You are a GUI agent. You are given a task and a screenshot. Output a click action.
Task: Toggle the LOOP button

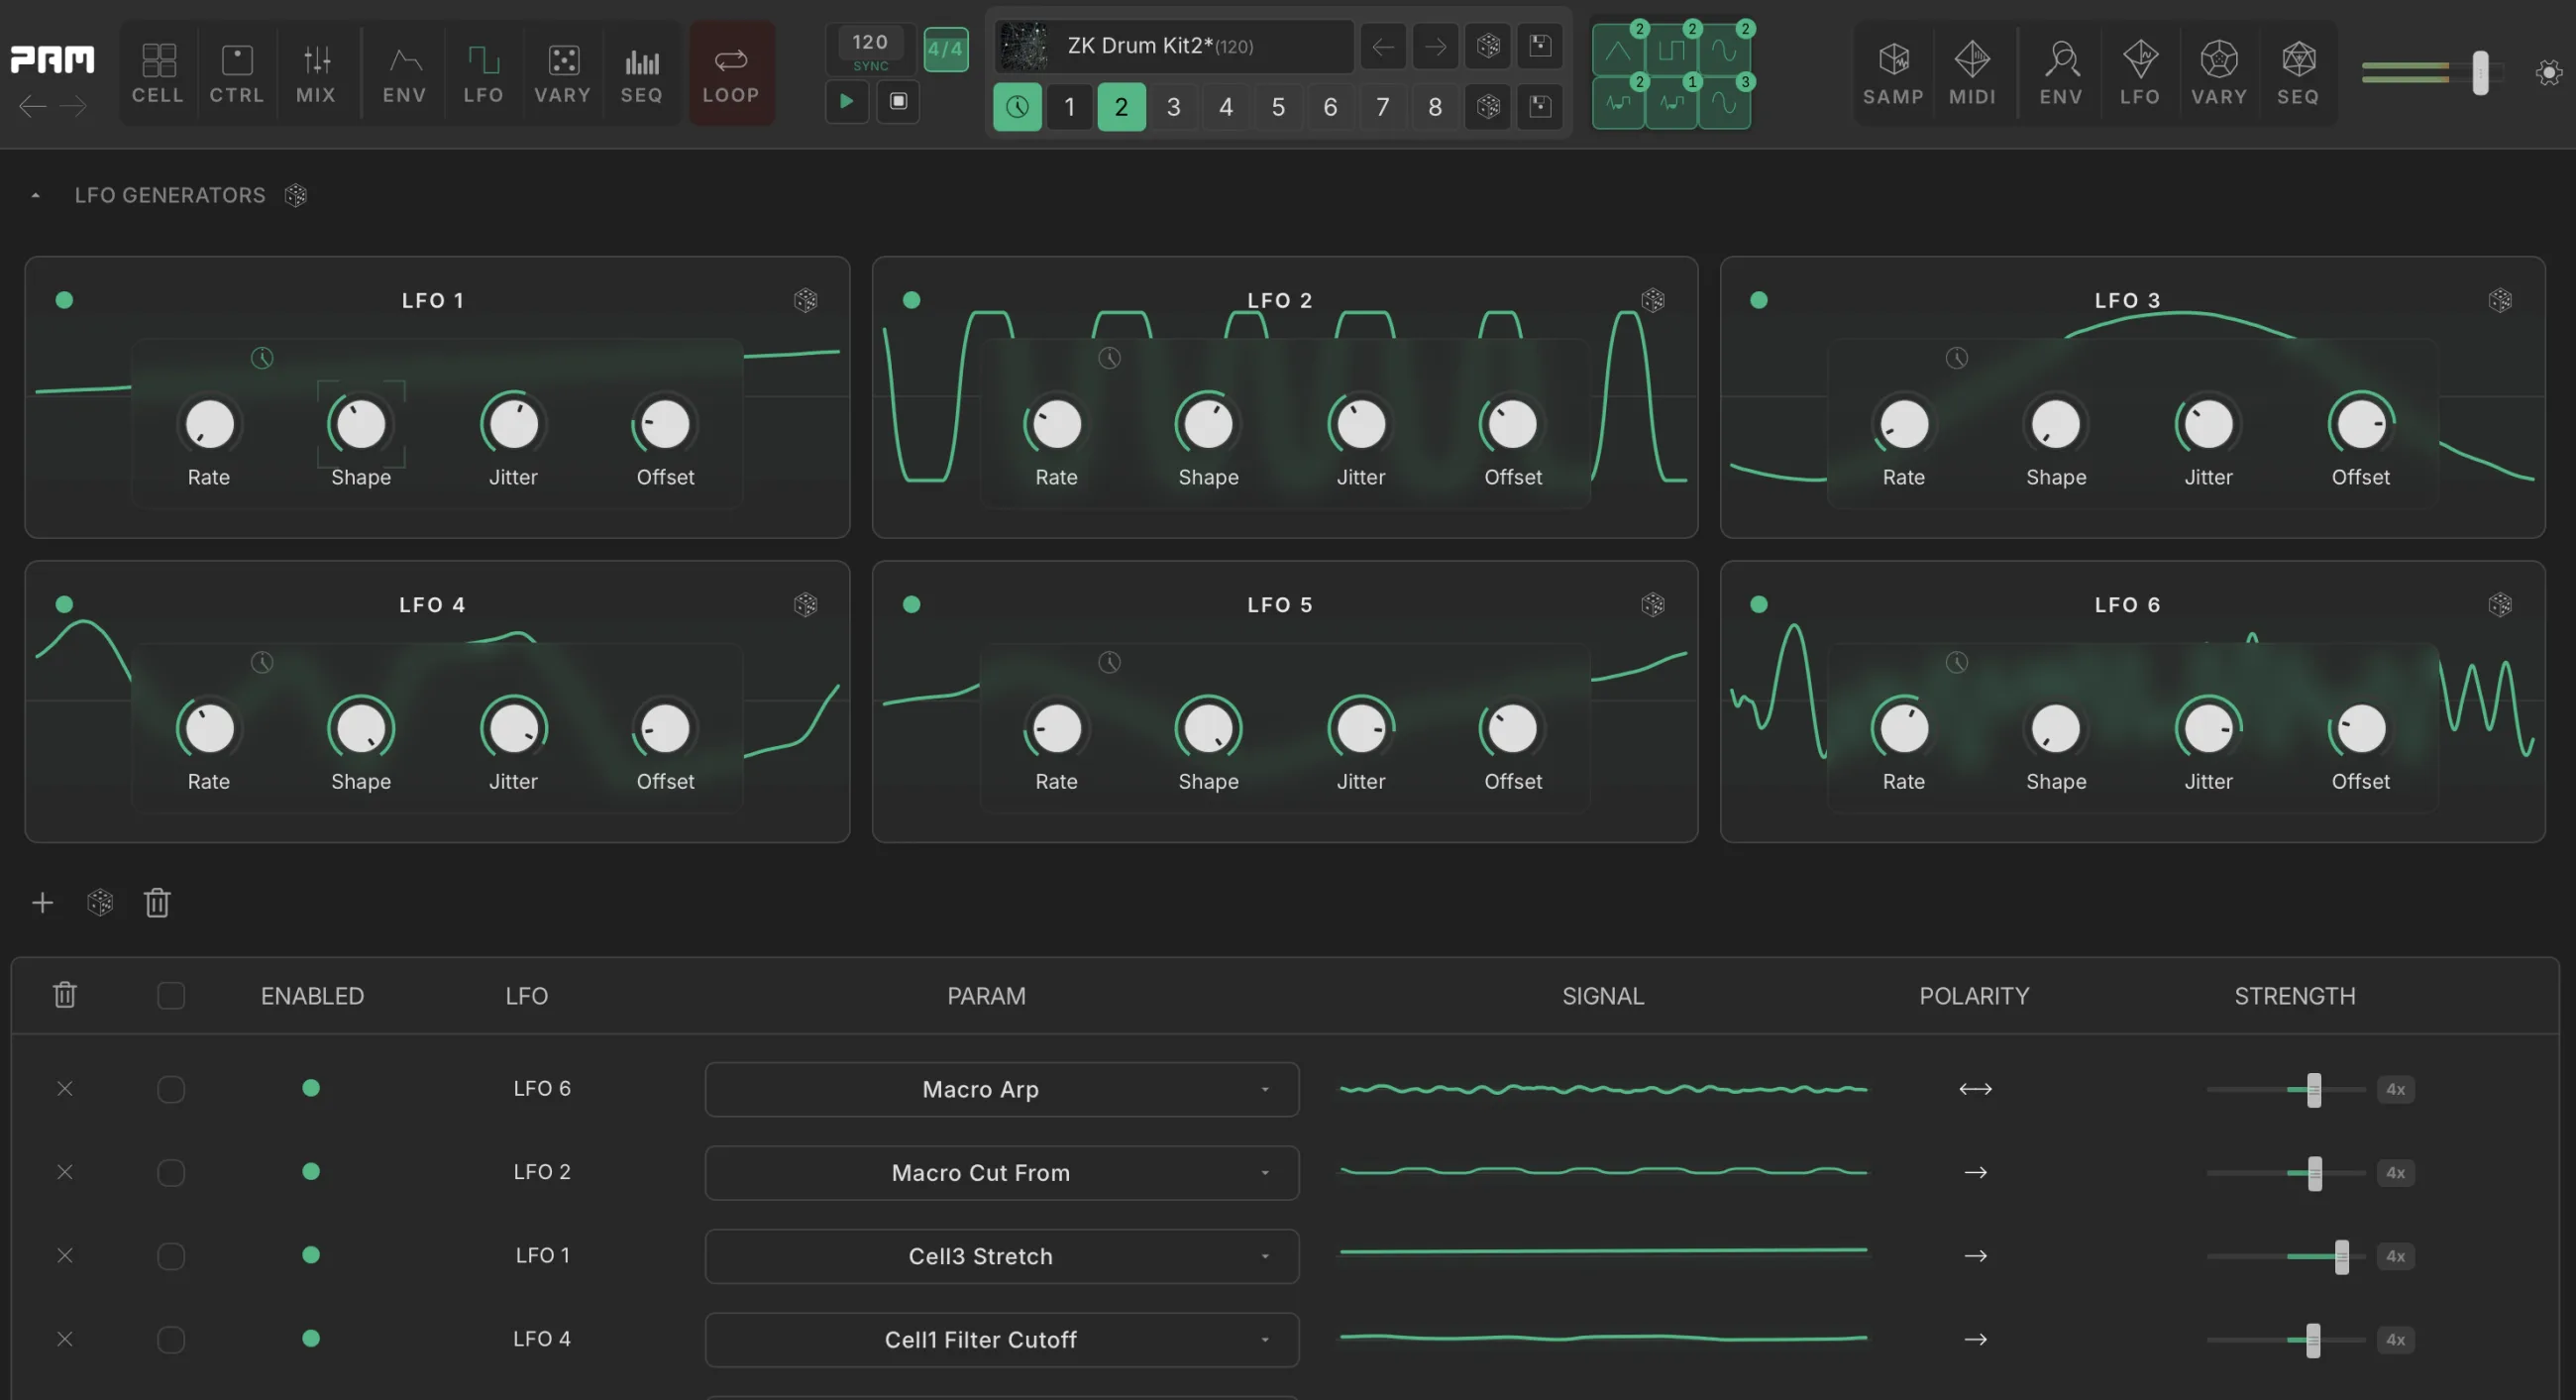(x=731, y=73)
